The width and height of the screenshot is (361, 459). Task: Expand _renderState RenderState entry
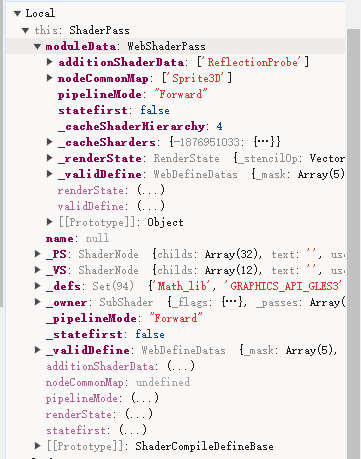(50, 158)
